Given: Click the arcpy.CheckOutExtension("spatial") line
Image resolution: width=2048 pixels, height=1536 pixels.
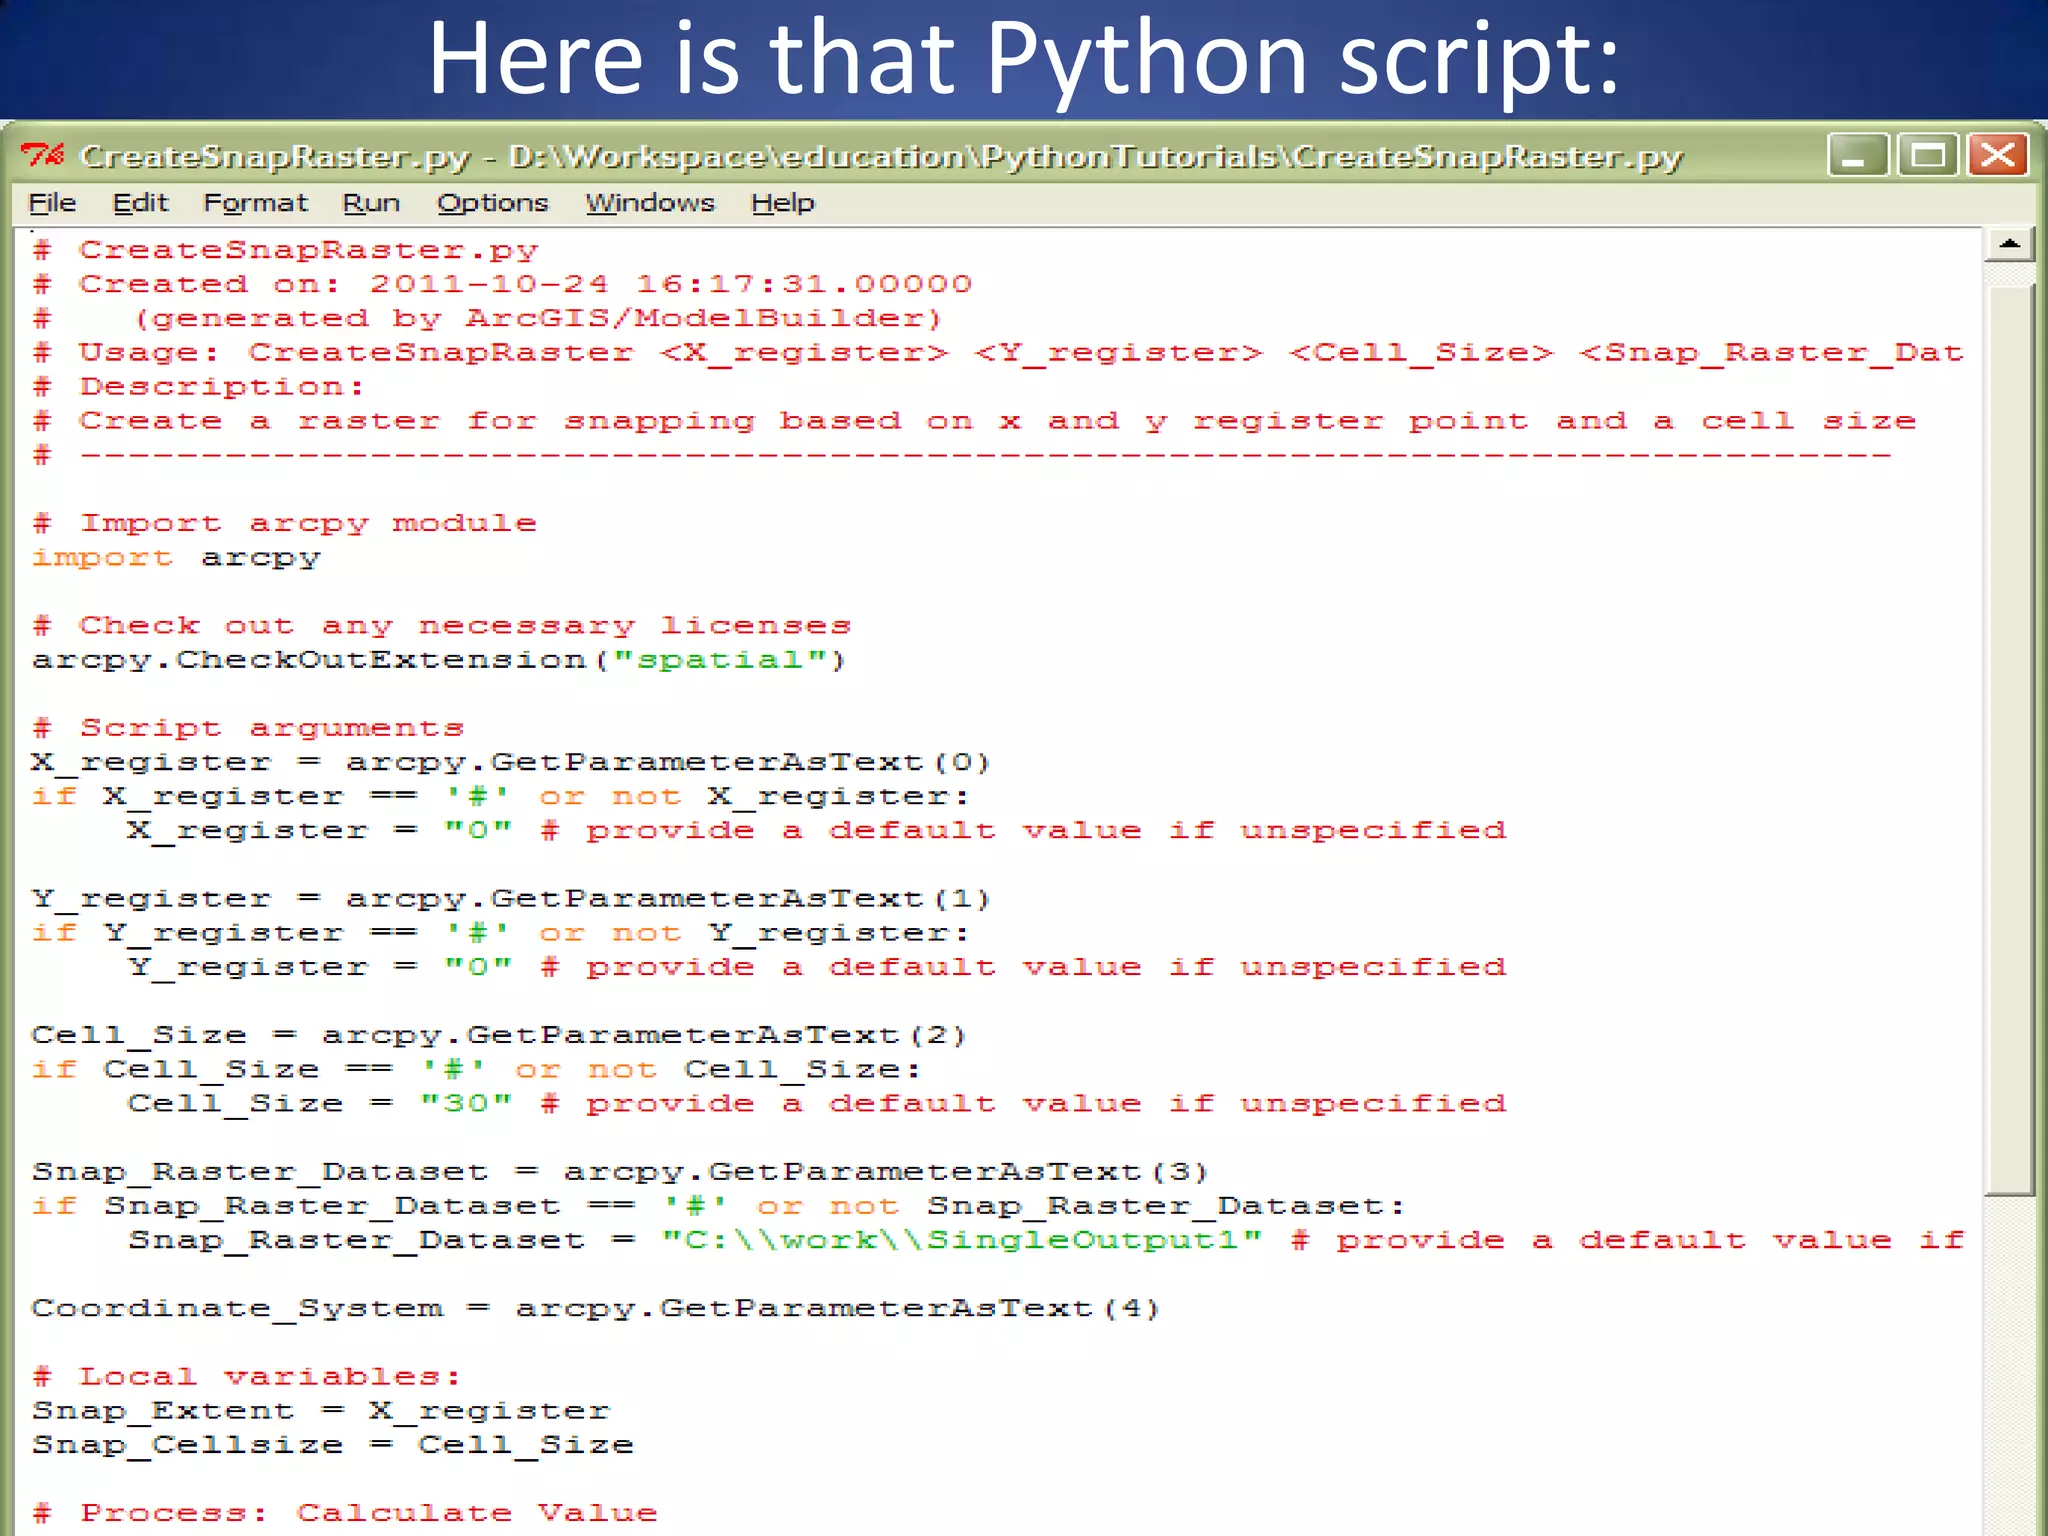Looking at the screenshot, I should pyautogui.click(x=439, y=660).
